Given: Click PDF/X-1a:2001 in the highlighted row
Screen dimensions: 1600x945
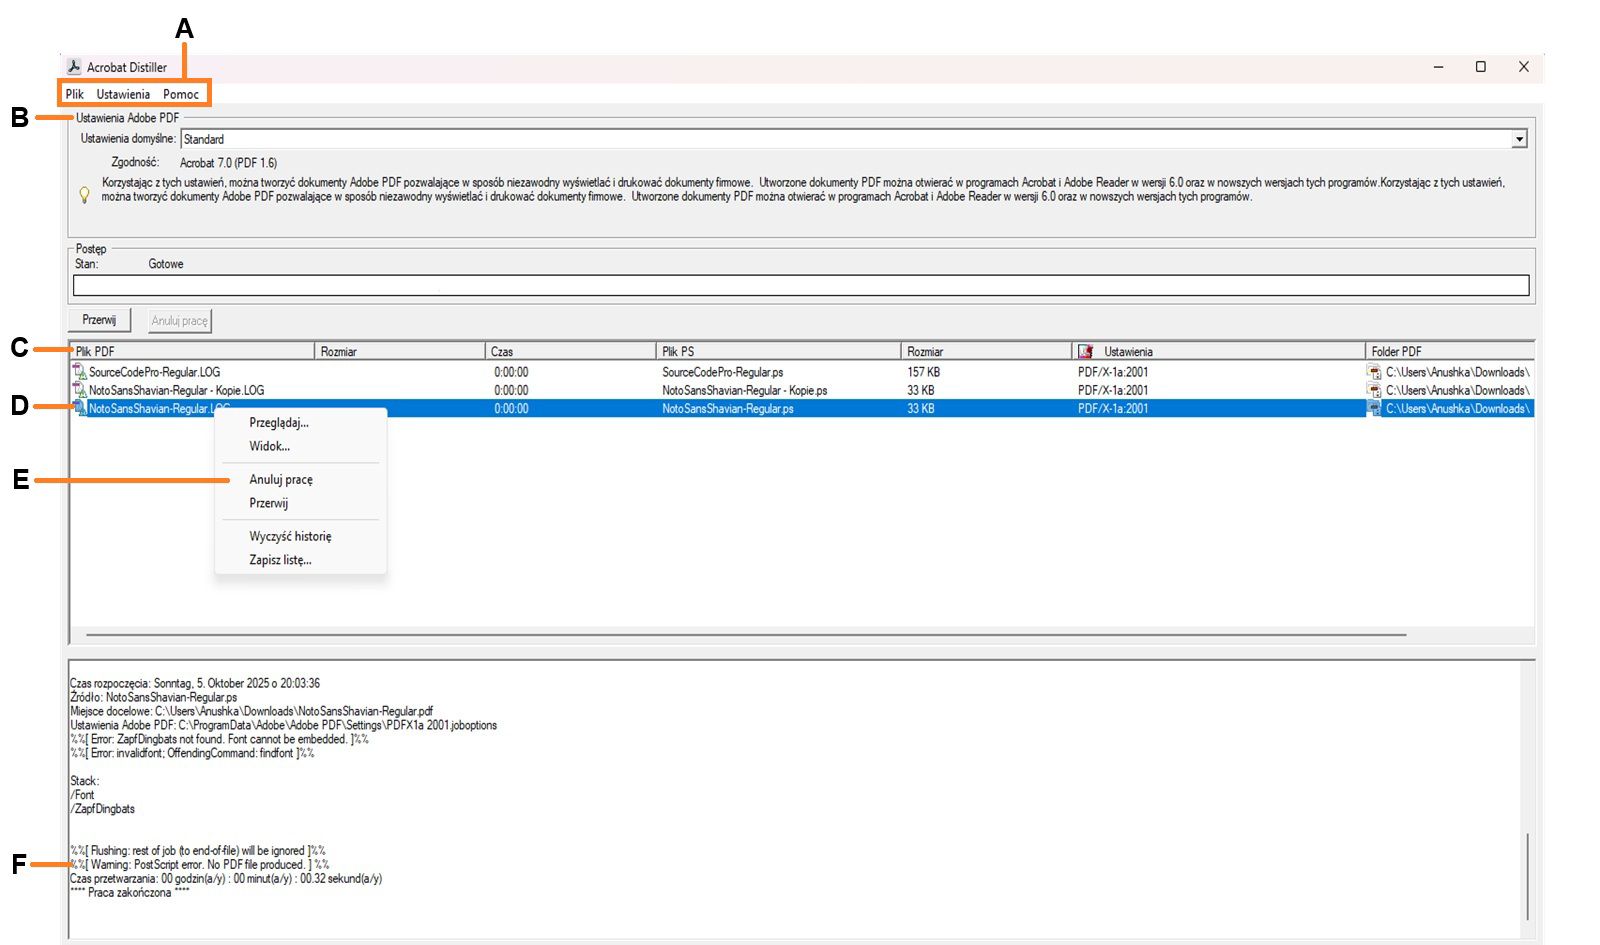Looking at the screenshot, I should (x=1113, y=408).
